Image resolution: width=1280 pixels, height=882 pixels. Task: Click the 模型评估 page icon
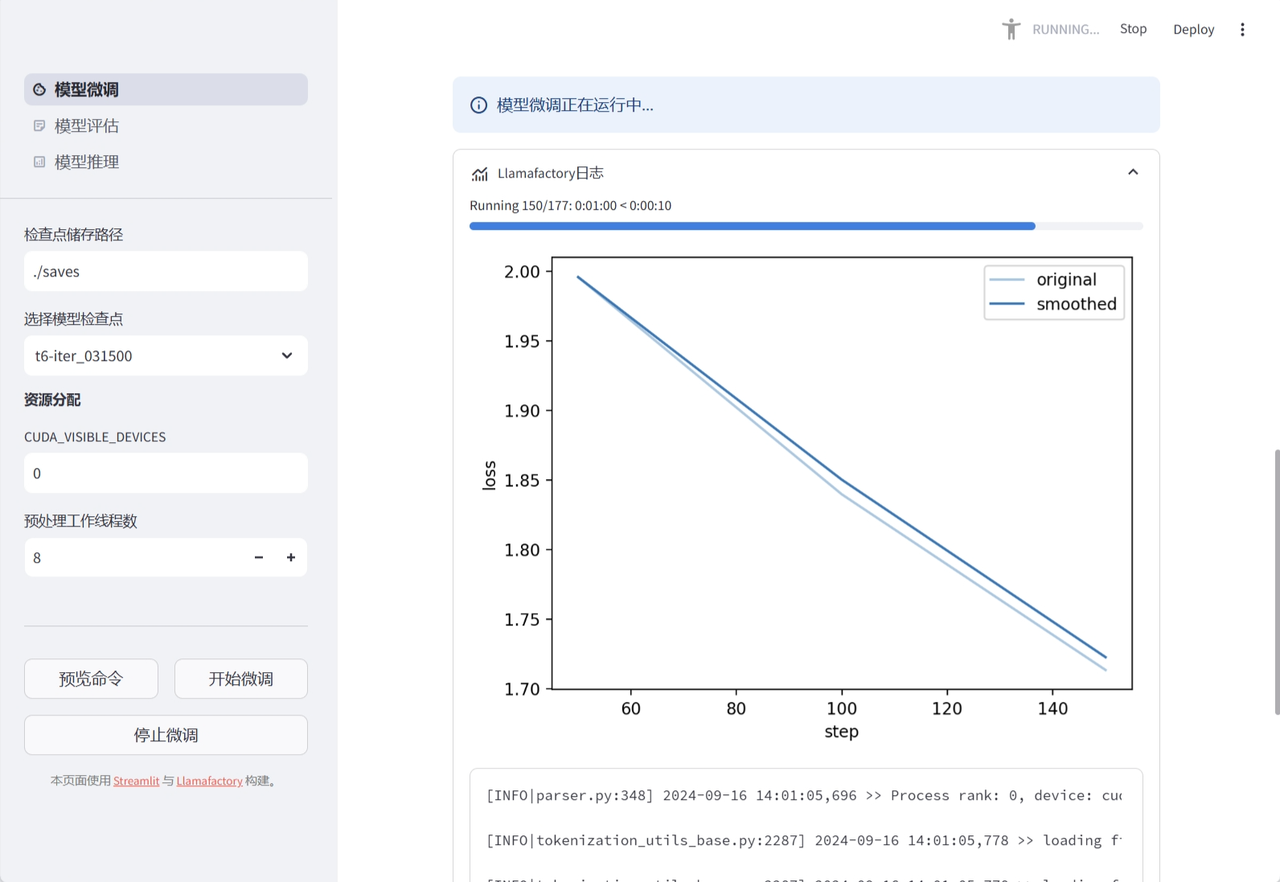coord(39,126)
